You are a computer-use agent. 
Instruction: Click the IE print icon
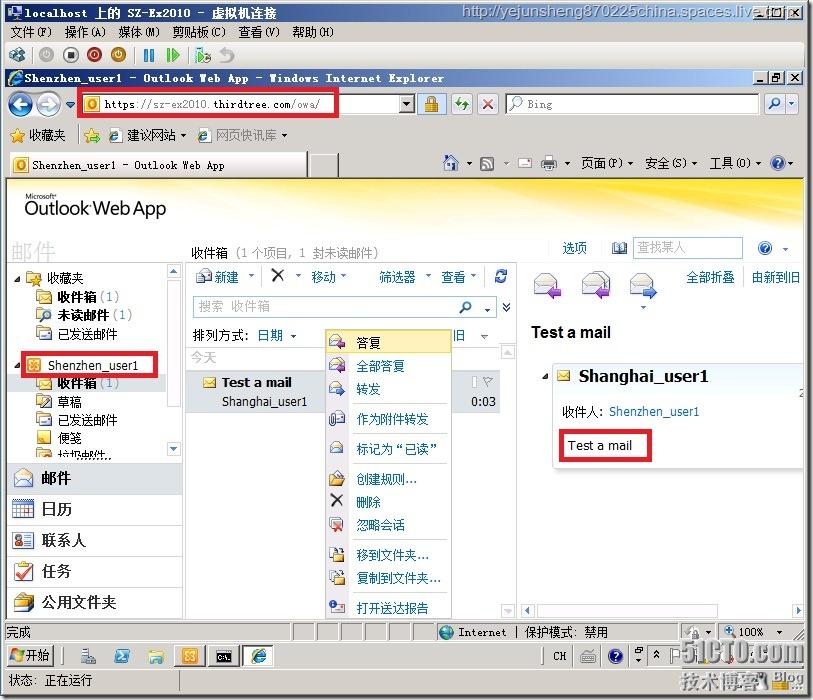(549, 164)
